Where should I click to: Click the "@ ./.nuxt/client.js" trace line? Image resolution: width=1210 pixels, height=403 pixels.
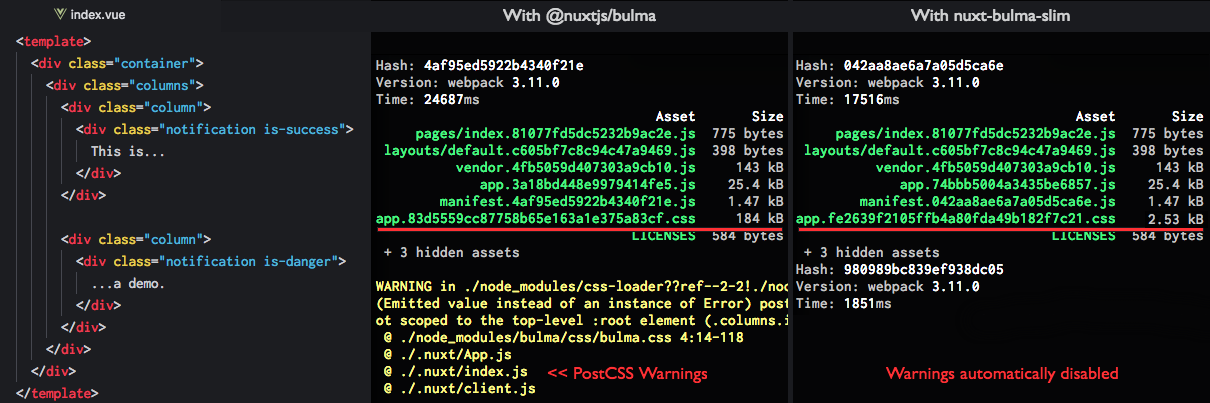(459, 388)
